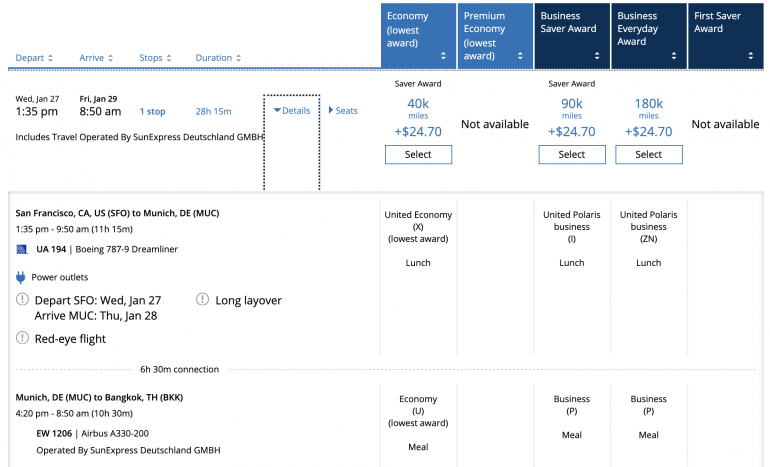The image size is (770, 467).
Task: Select the 180k miles Business Everyday fare
Action: click(649, 155)
